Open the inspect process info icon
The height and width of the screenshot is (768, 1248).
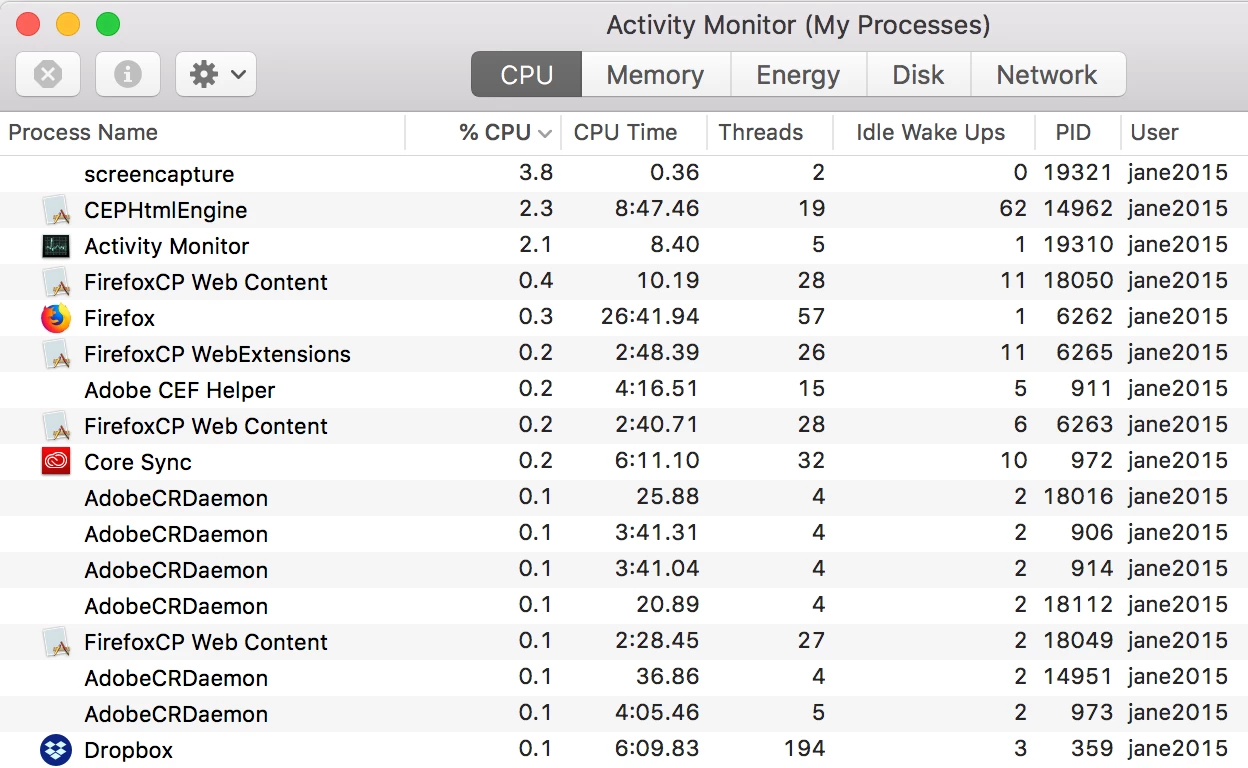click(x=127, y=75)
